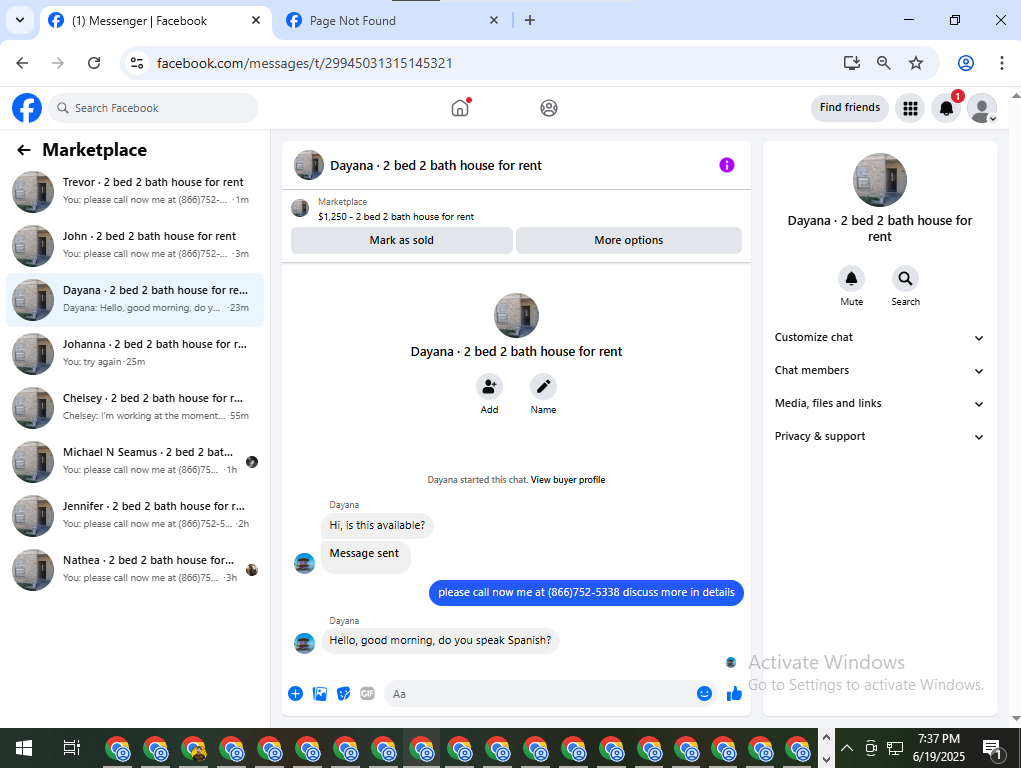1021x768 pixels.
Task: Open View buyer profile link
Action: [x=568, y=480]
